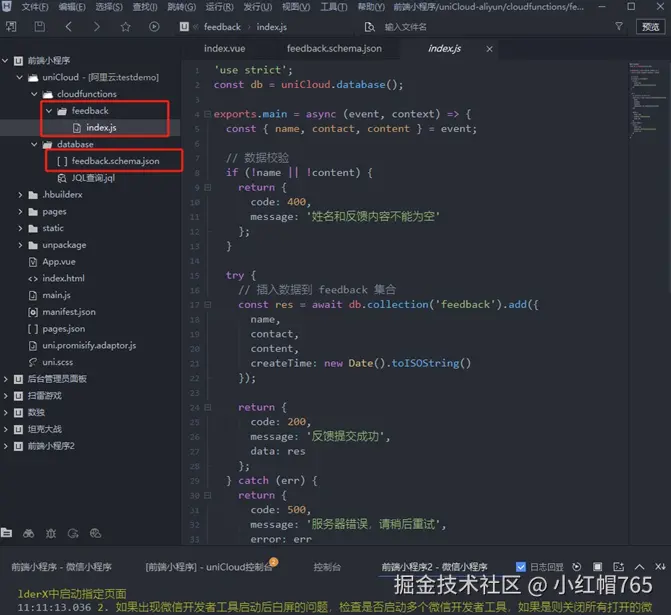This screenshot has width=671, height=615.
Task: Expand the .hbuilderx folder
Action: 20,195
